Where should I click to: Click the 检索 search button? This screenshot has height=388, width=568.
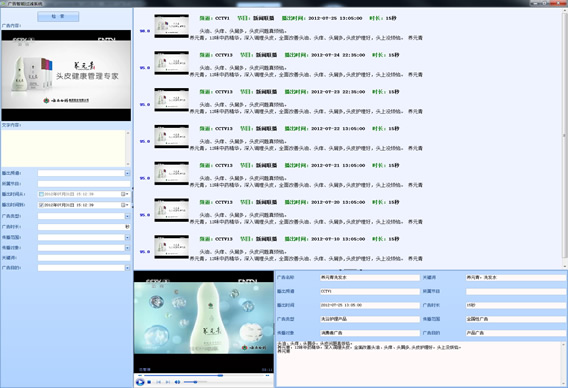tap(58, 17)
